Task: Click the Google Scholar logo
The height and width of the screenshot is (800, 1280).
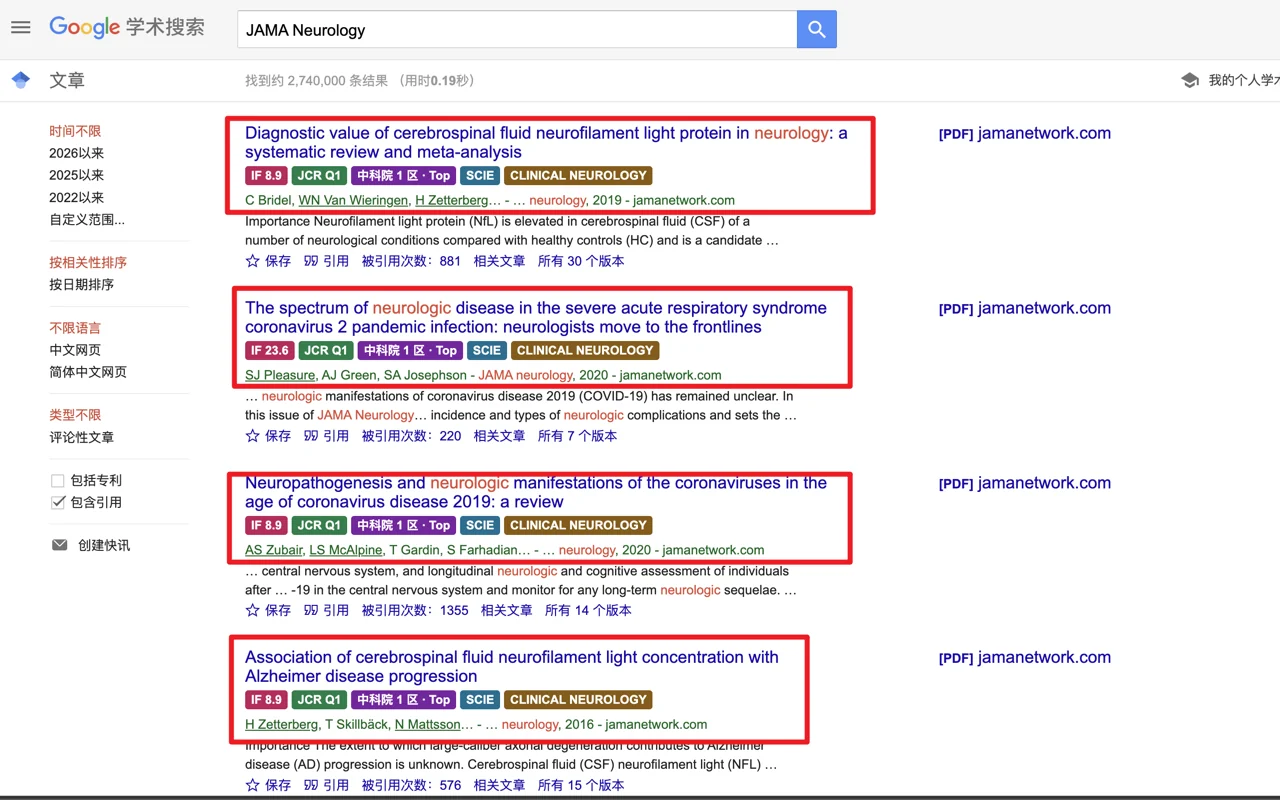Action: pyautogui.click(x=127, y=28)
